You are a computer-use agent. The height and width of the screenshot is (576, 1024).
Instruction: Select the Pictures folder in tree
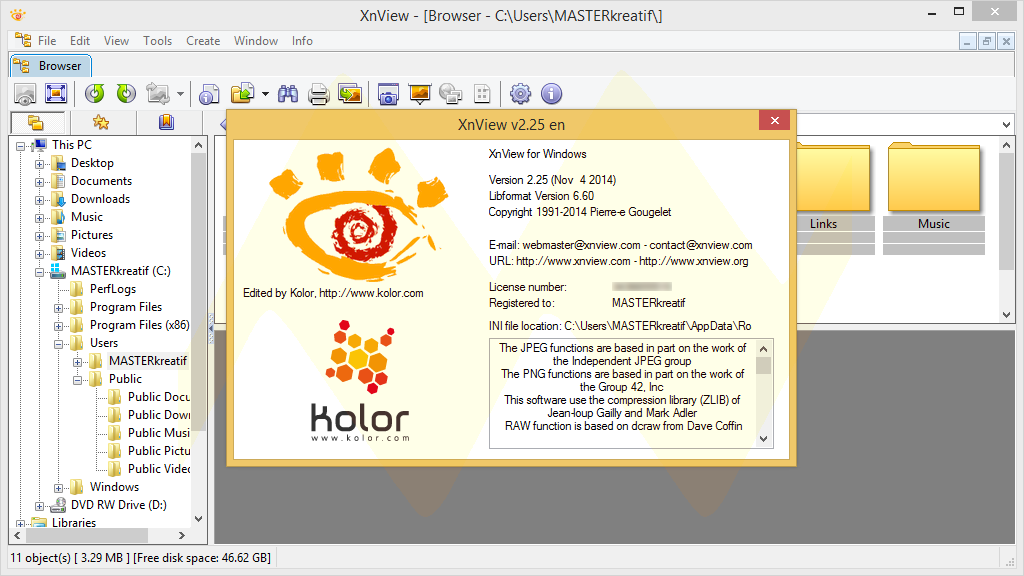coord(91,234)
